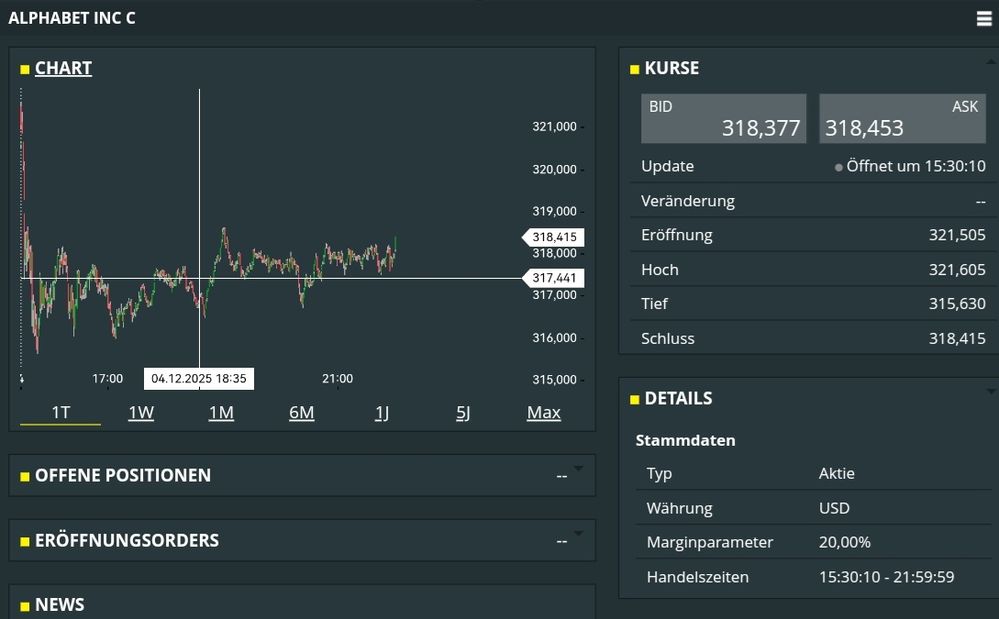Screen dimensions: 999x619
Task: Expand the OFFENE POSITIONEN panel arrow
Action: coord(579,469)
